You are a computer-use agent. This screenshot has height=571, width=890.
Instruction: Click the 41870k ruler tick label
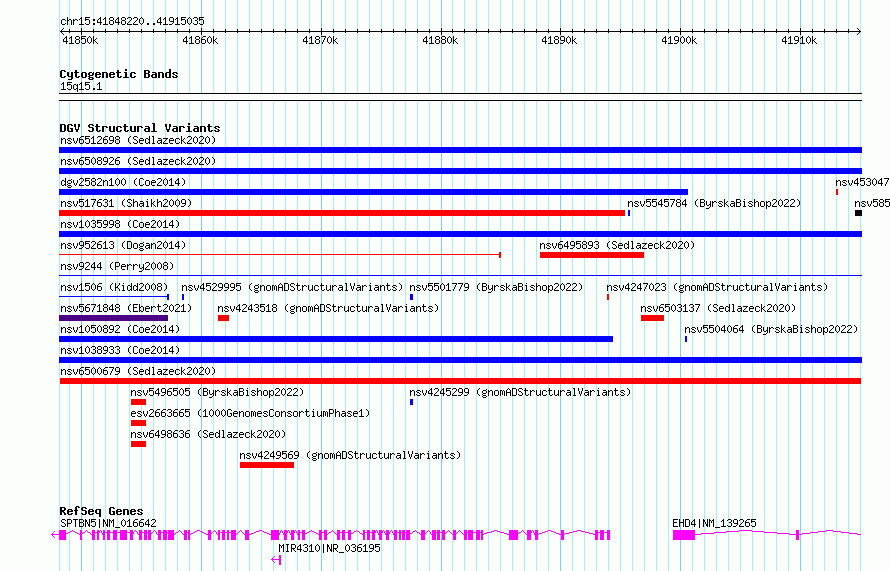pyautogui.click(x=320, y=40)
